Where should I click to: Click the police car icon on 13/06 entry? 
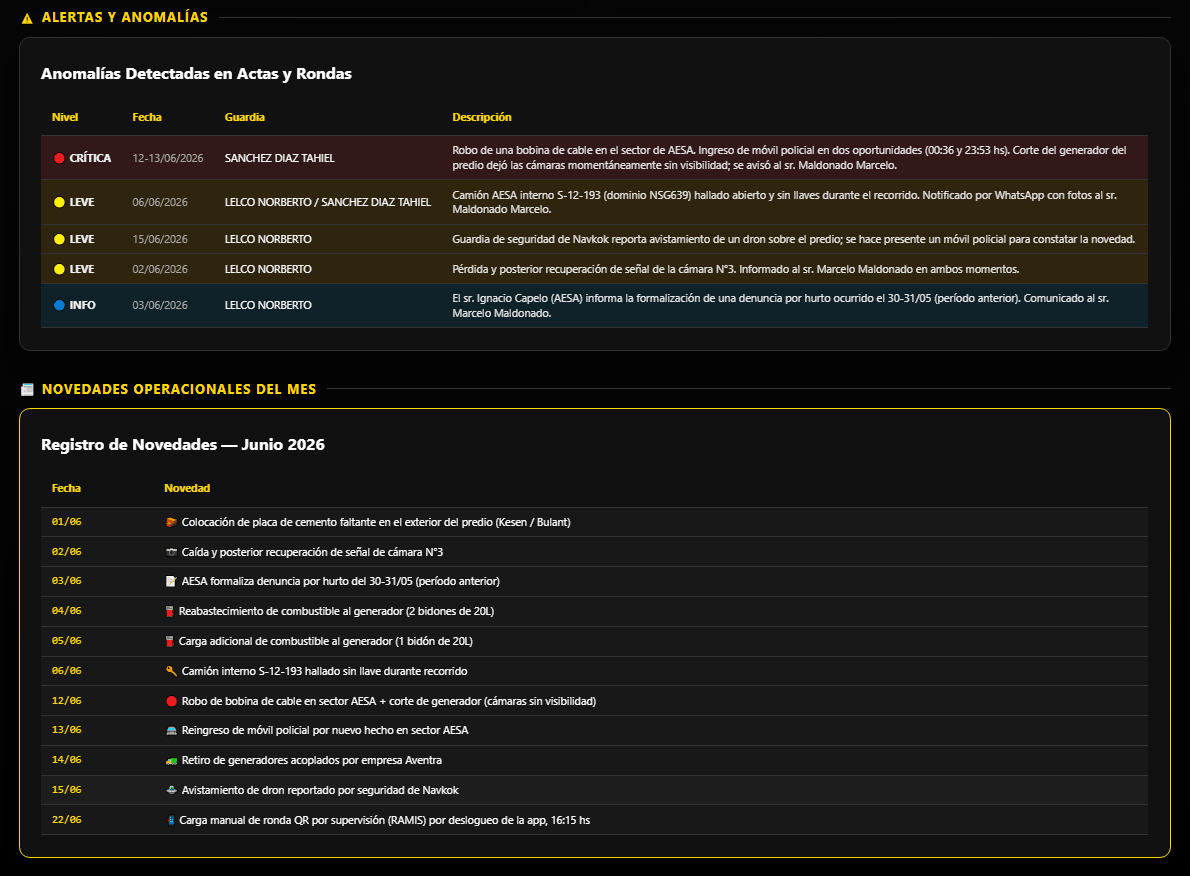point(172,730)
